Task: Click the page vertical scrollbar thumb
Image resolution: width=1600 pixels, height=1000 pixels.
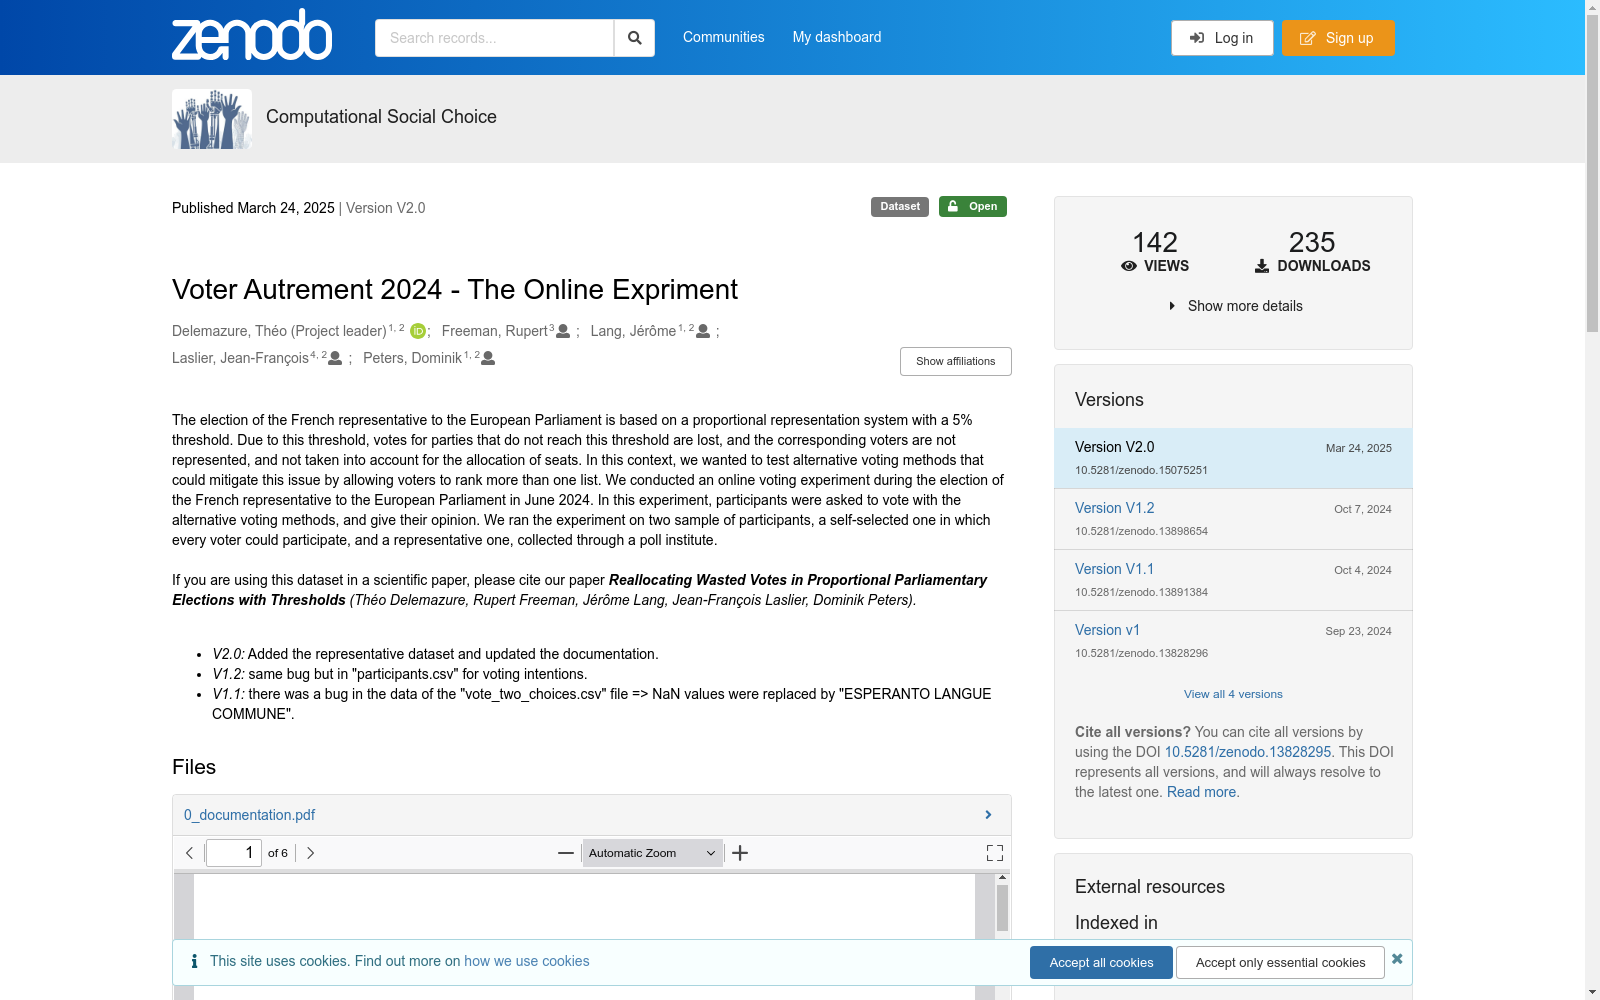Action: 1592,174
